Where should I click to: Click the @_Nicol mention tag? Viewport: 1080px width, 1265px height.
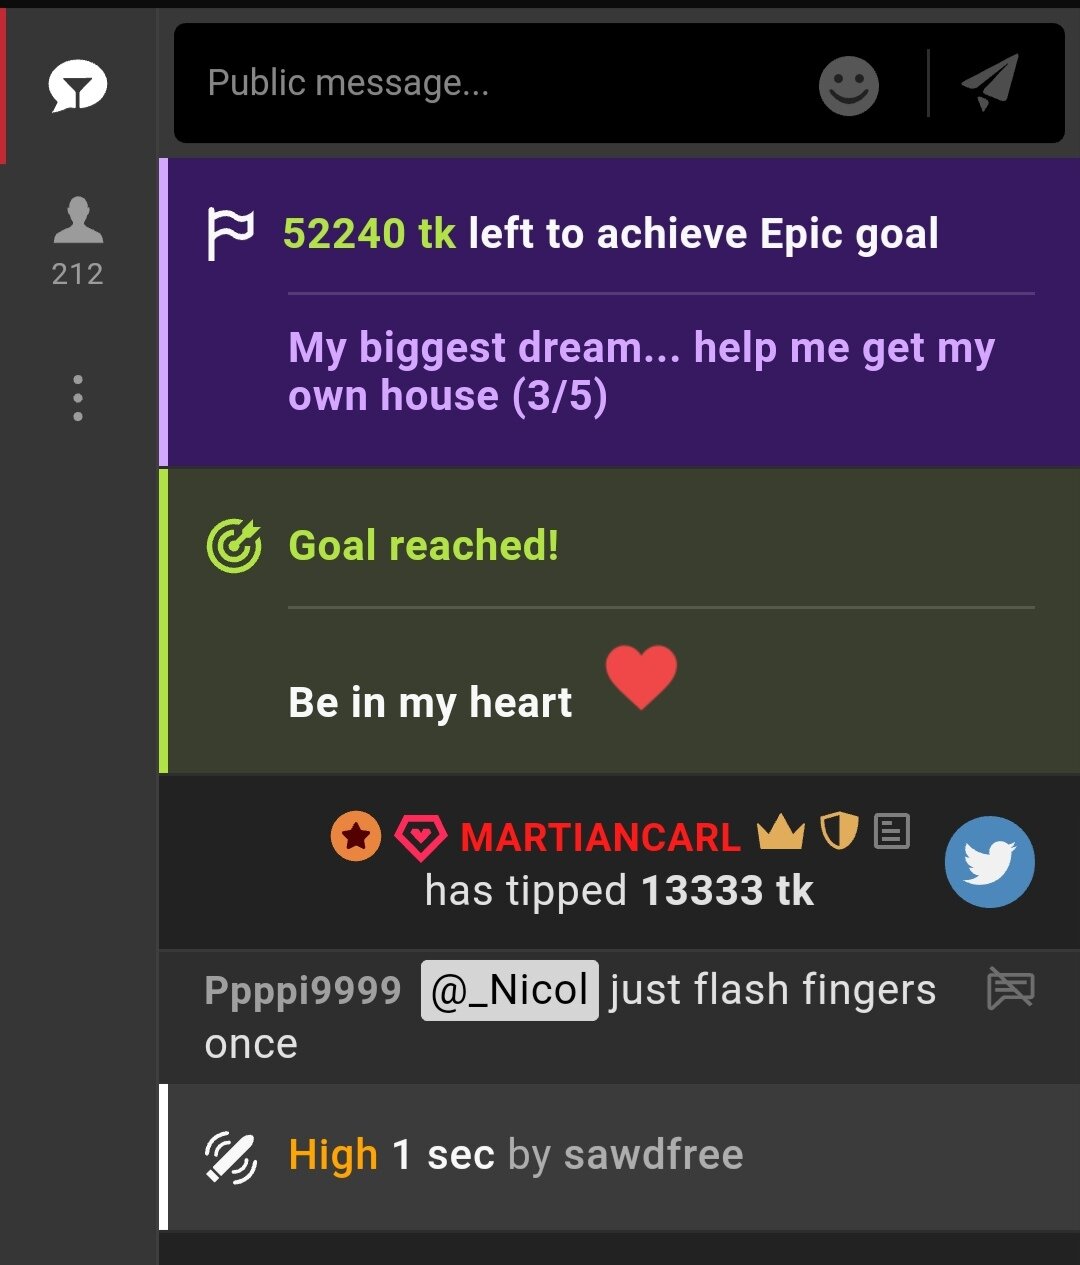pos(509,990)
